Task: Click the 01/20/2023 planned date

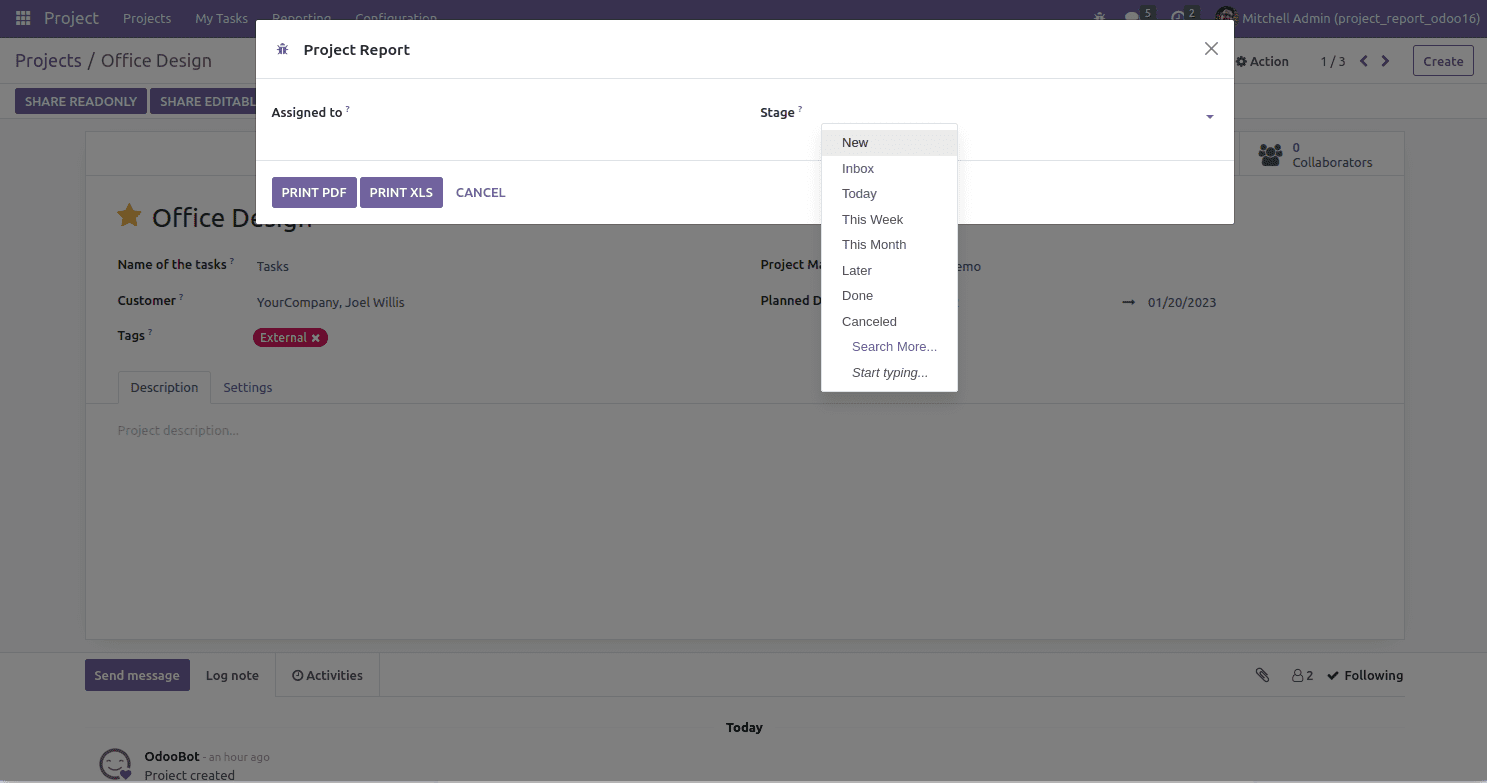Action: (1182, 302)
